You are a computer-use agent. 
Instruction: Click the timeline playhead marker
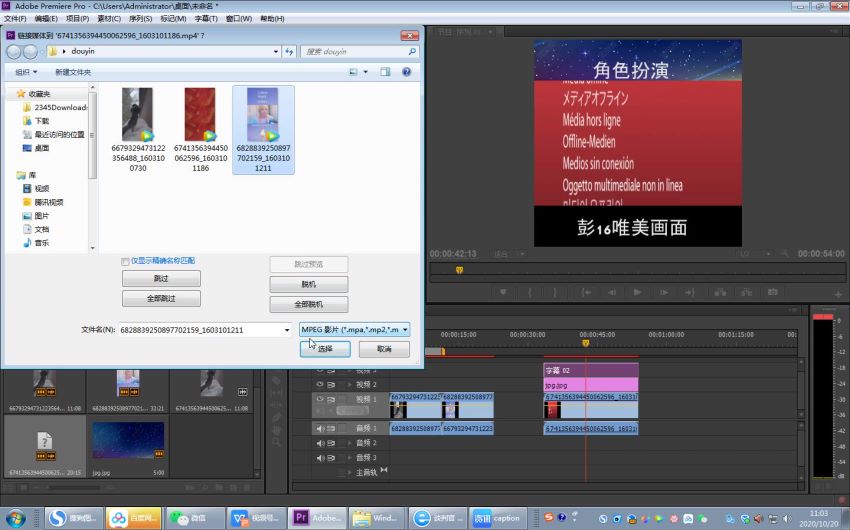pos(585,343)
